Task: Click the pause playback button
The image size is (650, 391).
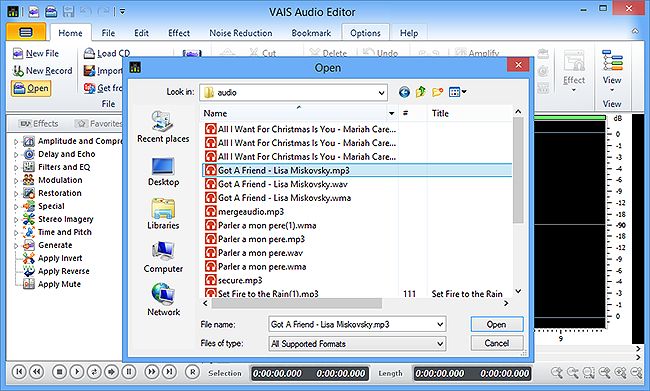Action: point(129,372)
